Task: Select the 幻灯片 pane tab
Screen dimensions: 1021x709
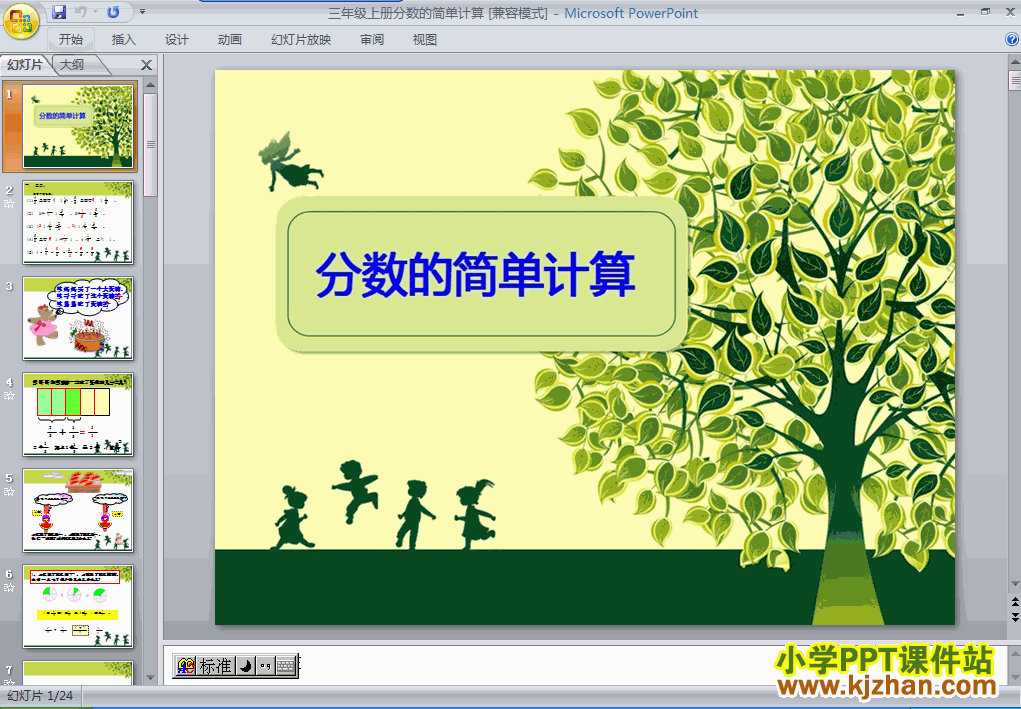Action: 25,64
